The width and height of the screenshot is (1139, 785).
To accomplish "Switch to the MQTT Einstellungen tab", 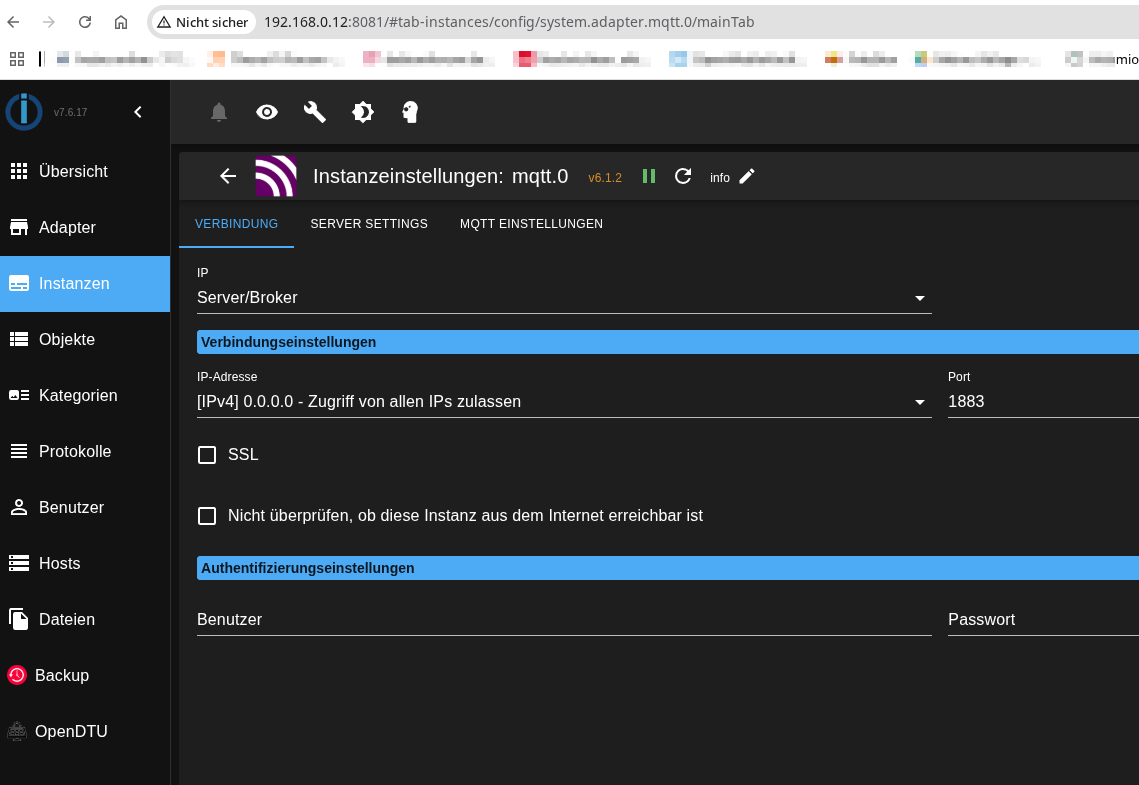I will tap(531, 224).
